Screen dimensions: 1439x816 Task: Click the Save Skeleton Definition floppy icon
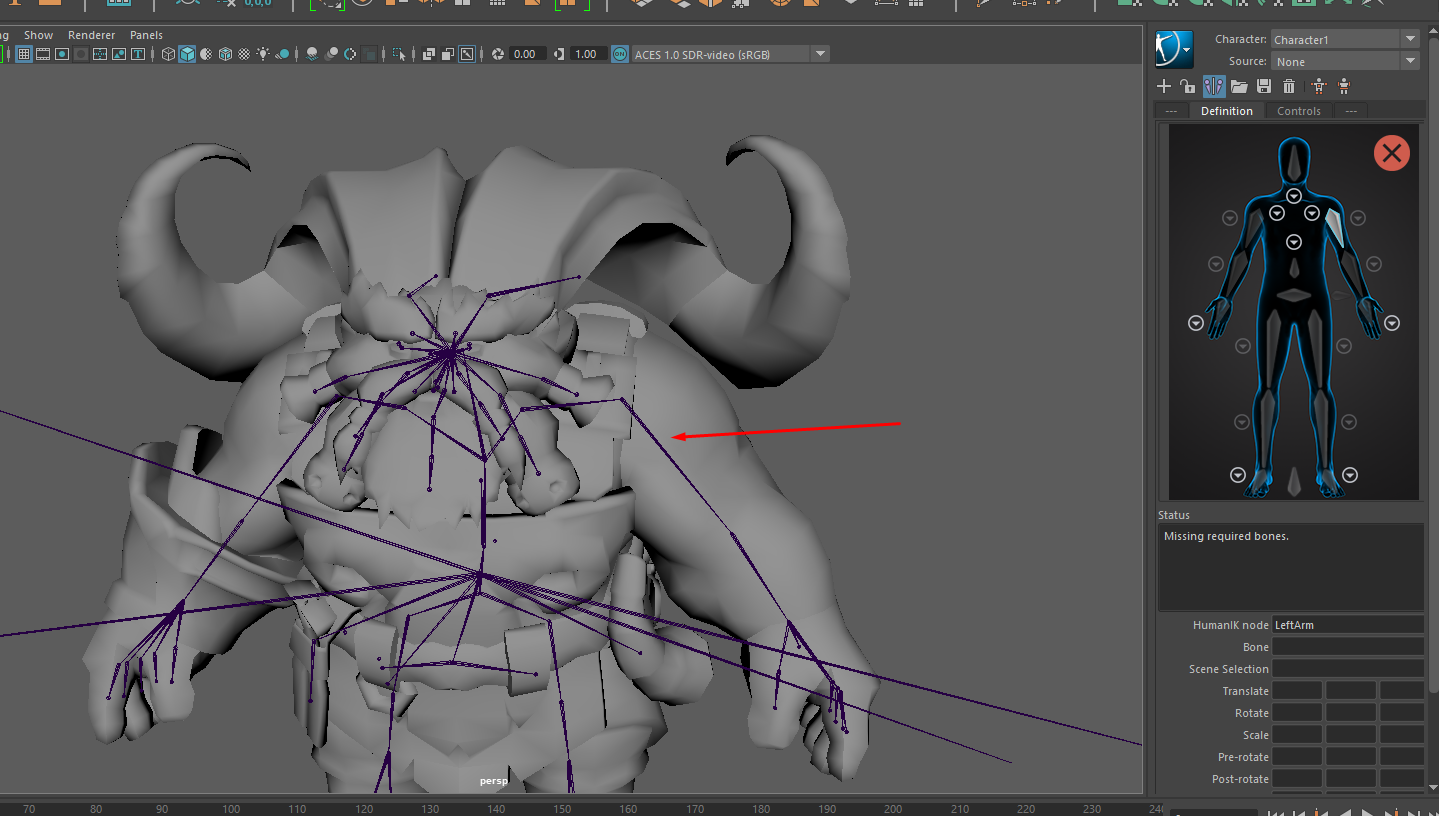(x=1264, y=87)
